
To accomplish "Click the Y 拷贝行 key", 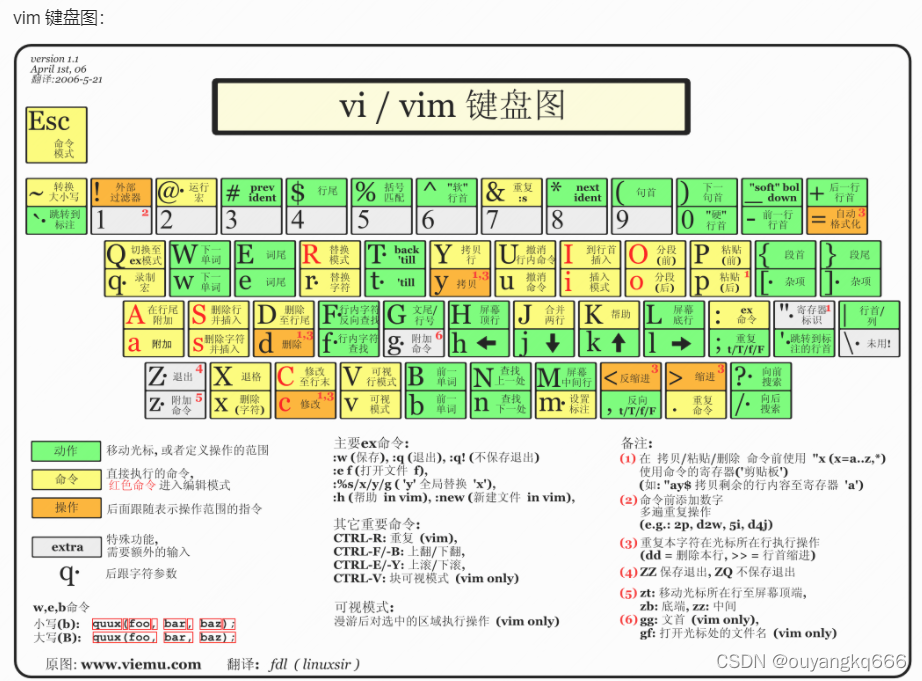I will coord(460,255).
